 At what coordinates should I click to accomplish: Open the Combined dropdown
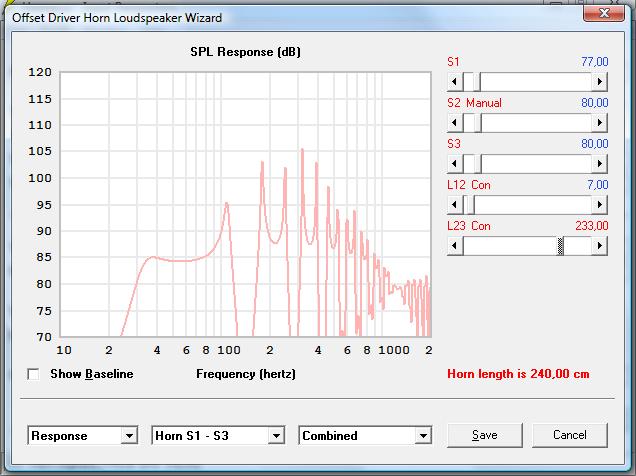point(423,436)
